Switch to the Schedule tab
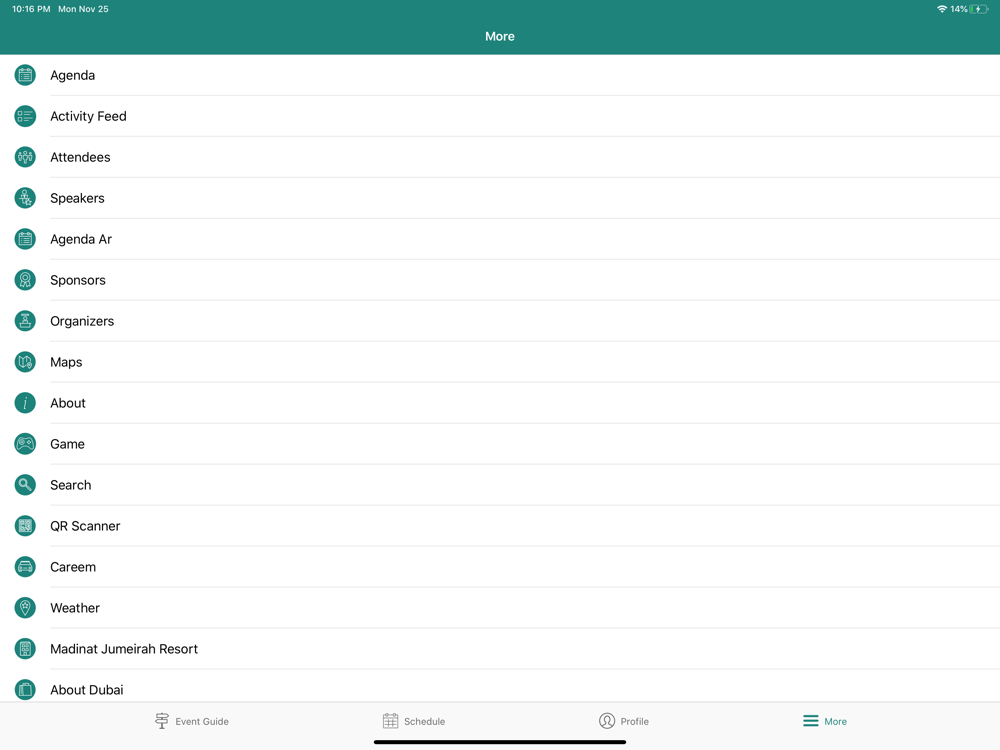 (x=414, y=721)
